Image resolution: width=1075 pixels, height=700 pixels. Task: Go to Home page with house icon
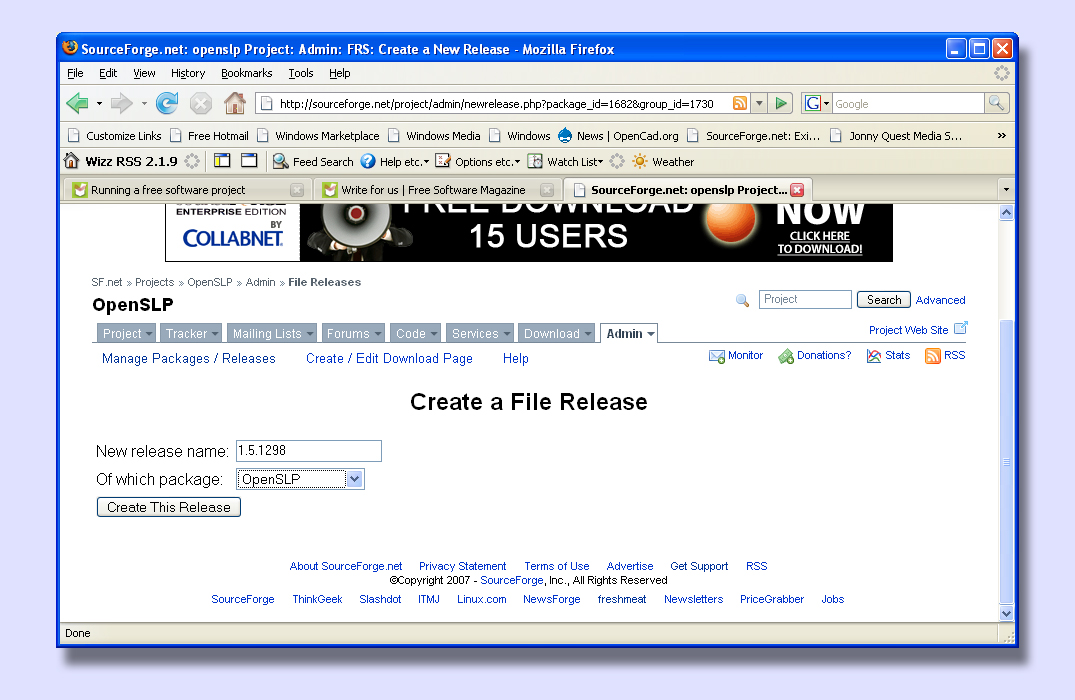pyautogui.click(x=234, y=104)
